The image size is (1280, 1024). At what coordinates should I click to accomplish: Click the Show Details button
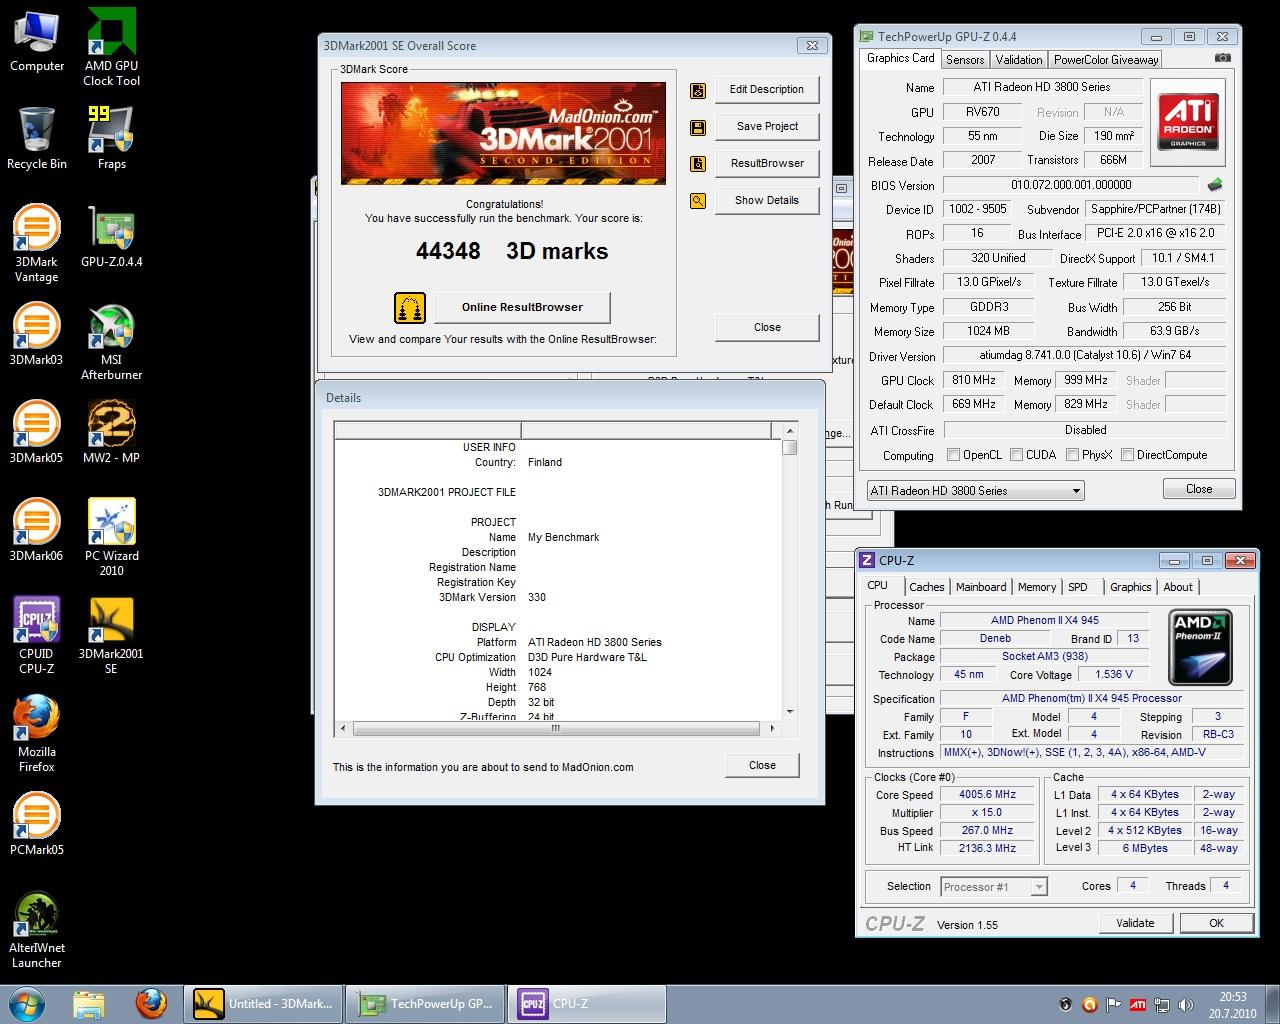[x=767, y=201]
